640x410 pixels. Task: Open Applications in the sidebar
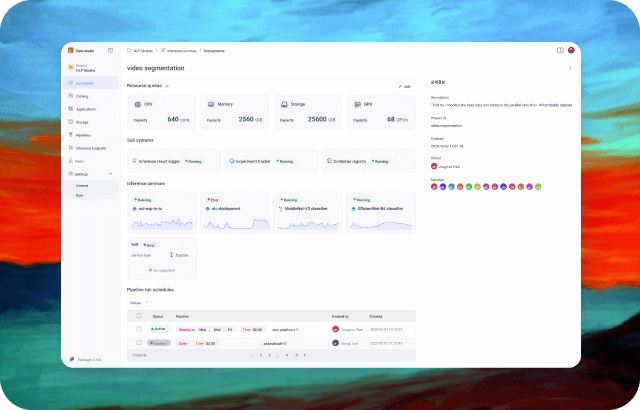point(86,108)
